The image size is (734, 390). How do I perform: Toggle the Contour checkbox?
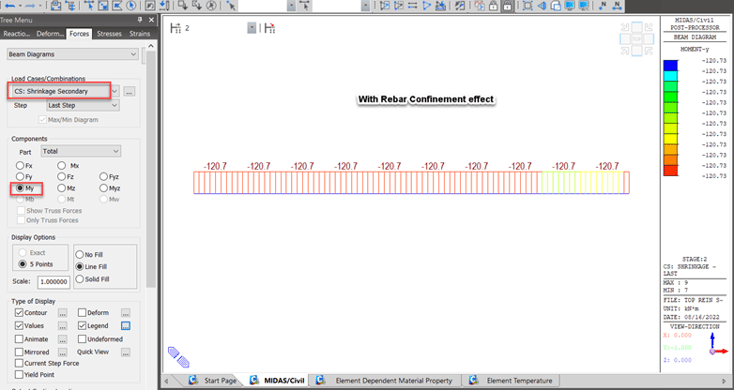click(19, 313)
